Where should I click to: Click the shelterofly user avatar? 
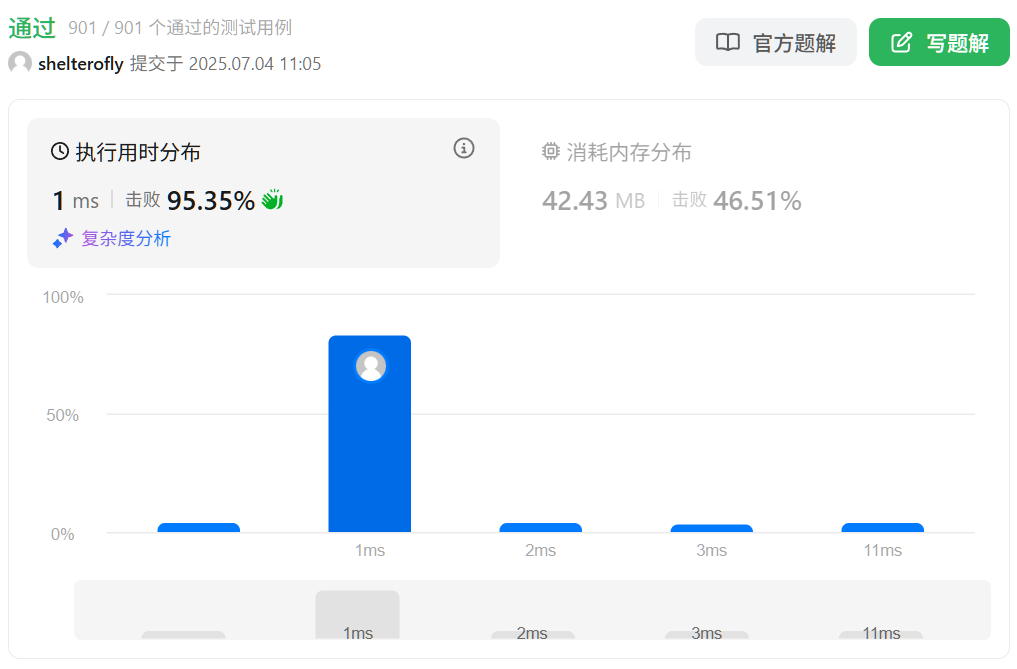(19, 63)
